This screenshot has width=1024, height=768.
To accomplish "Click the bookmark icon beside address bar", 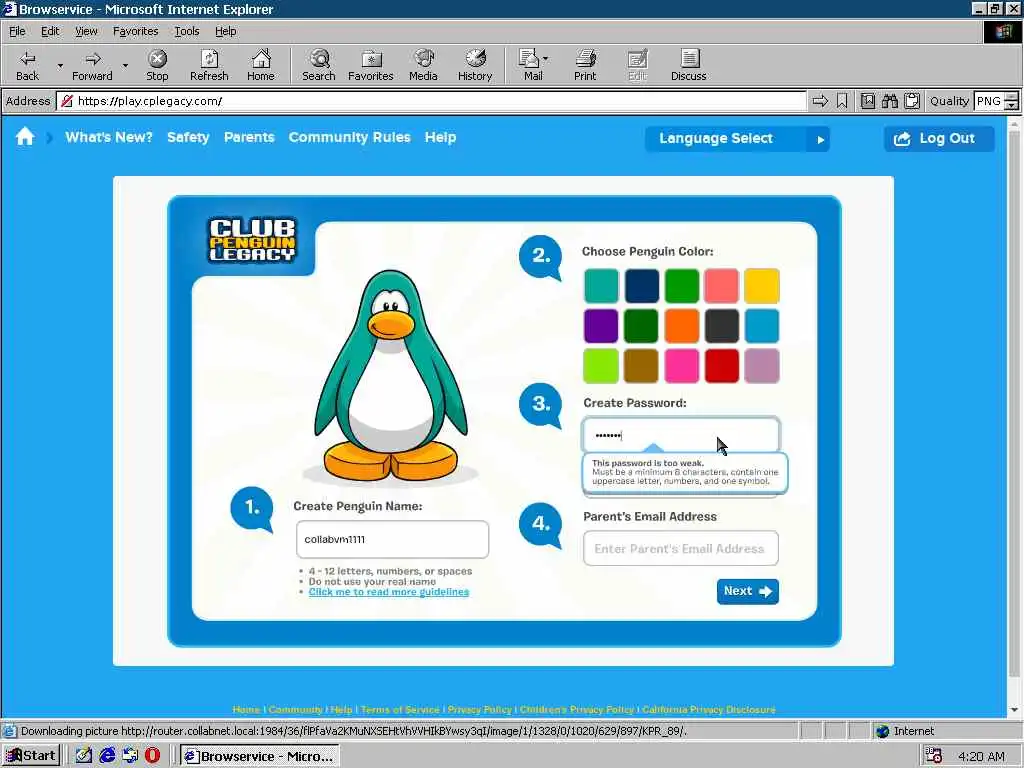I will 842,101.
